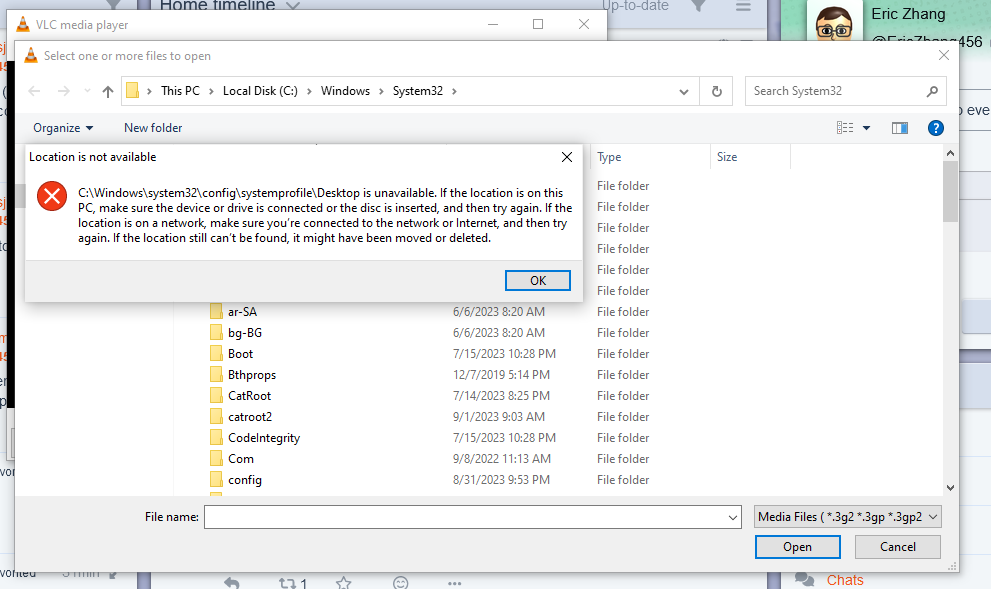Click the search magnifier icon
Screen dimensions: 991x589
tap(932, 91)
